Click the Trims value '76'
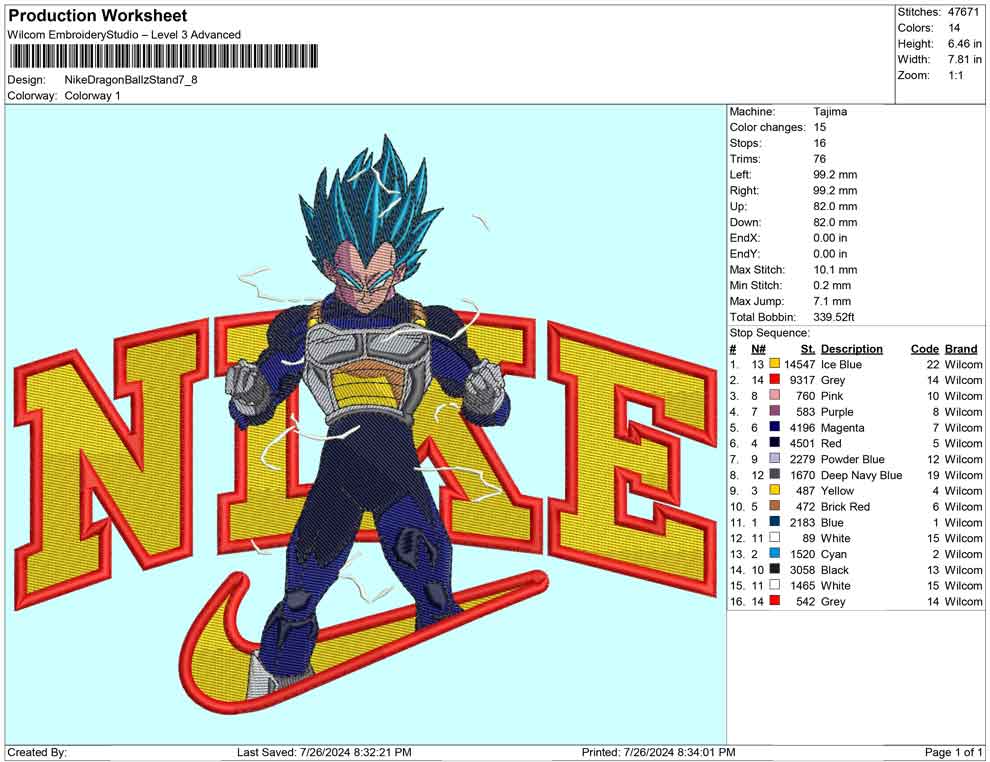This screenshot has height=762, width=990. tap(820, 159)
